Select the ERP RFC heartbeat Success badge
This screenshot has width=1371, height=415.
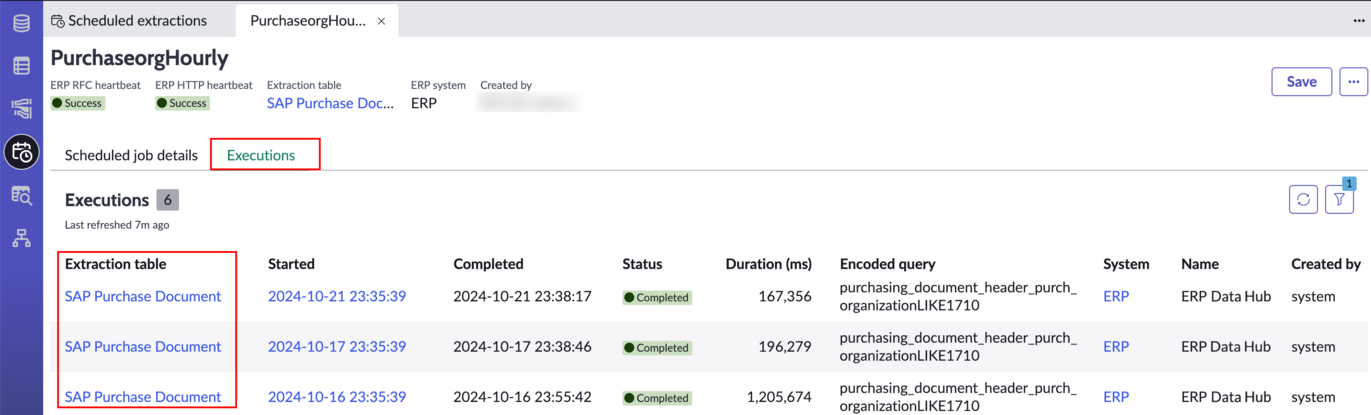[78, 103]
